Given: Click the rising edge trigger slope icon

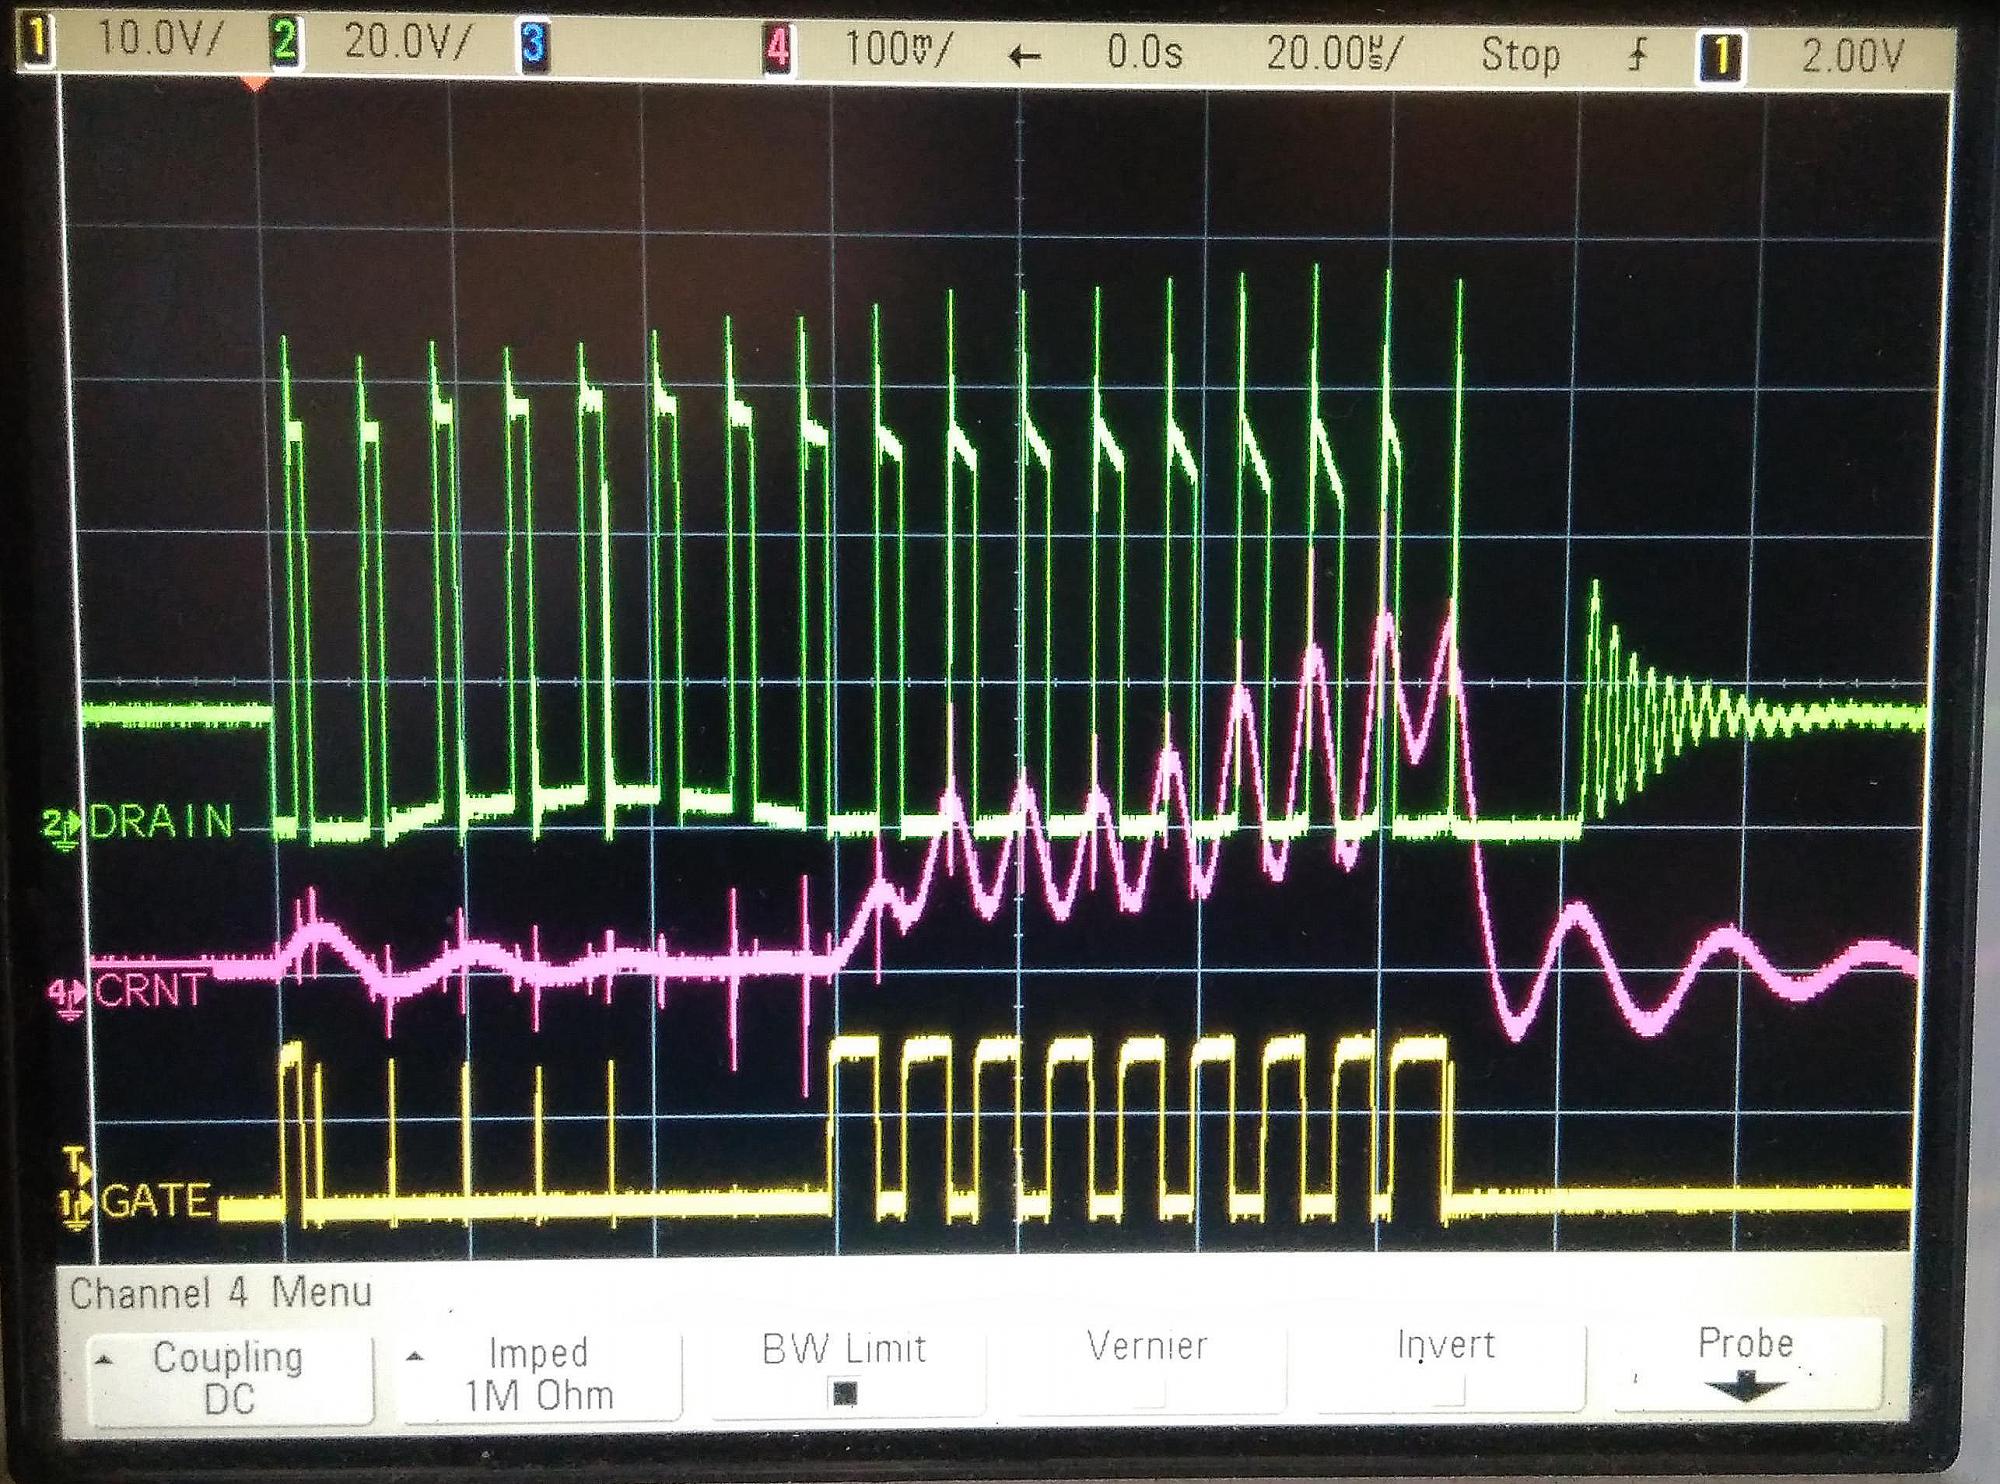Looking at the screenshot, I should [x=1636, y=54].
